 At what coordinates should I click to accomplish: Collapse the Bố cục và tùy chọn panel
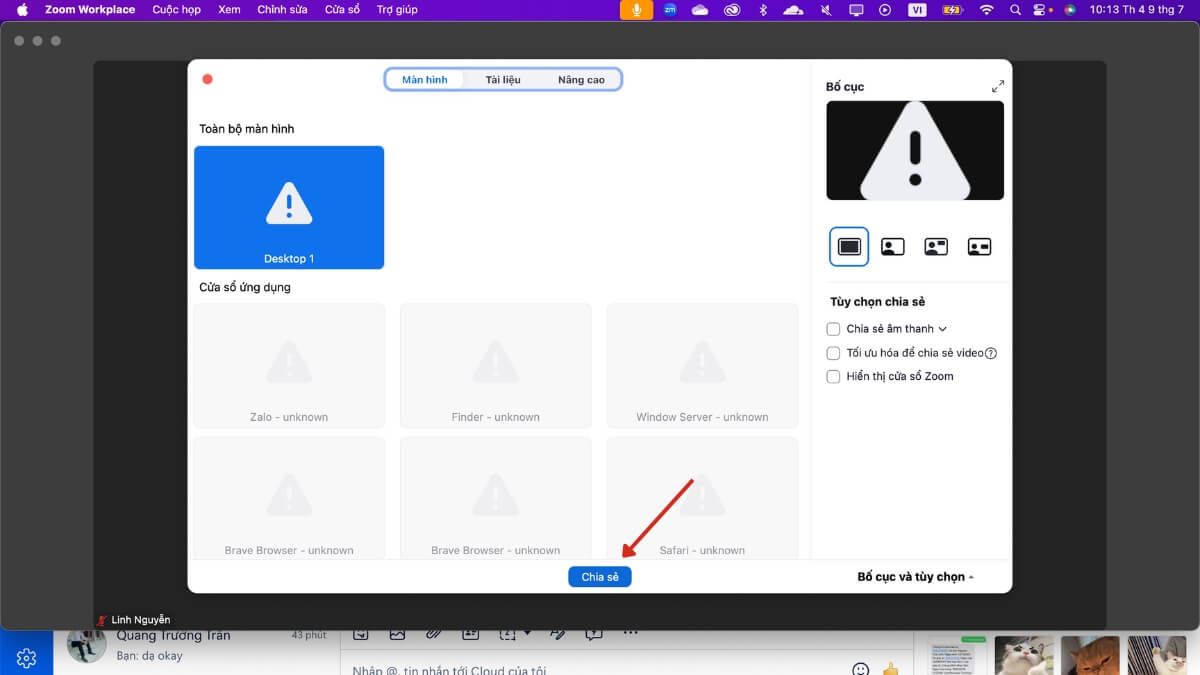click(915, 577)
